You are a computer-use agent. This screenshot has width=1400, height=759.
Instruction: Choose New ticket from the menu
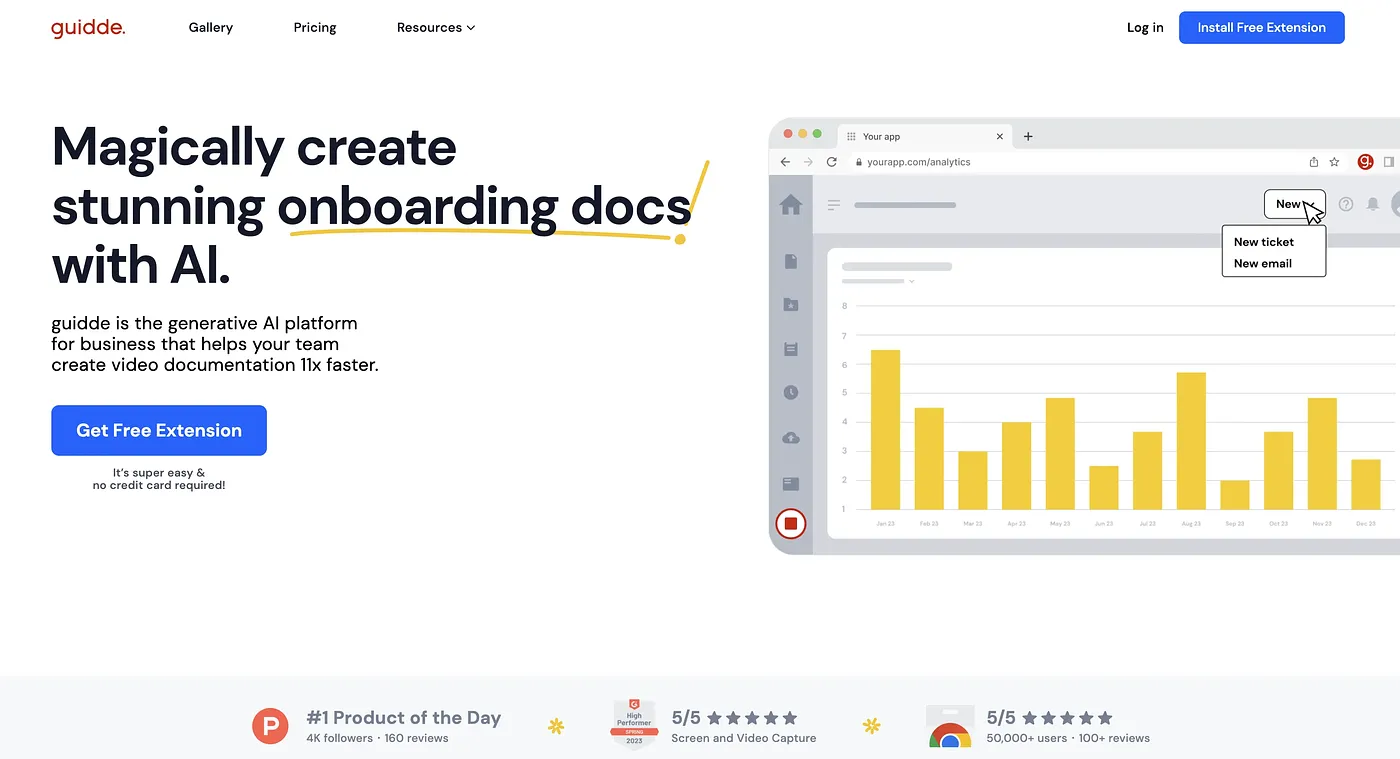pyautogui.click(x=1264, y=242)
